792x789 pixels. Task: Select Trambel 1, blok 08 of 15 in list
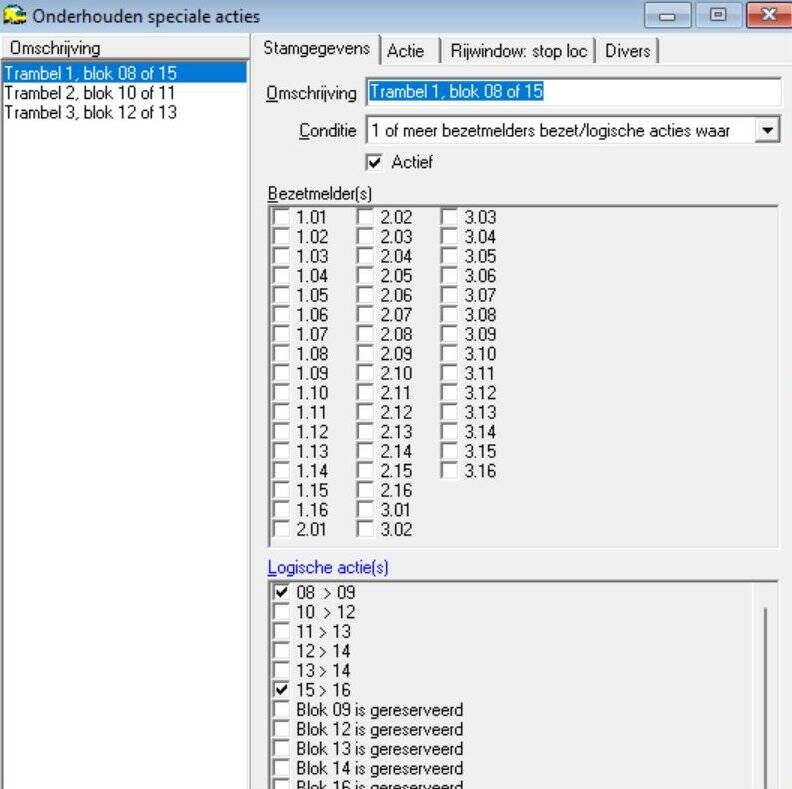(124, 73)
